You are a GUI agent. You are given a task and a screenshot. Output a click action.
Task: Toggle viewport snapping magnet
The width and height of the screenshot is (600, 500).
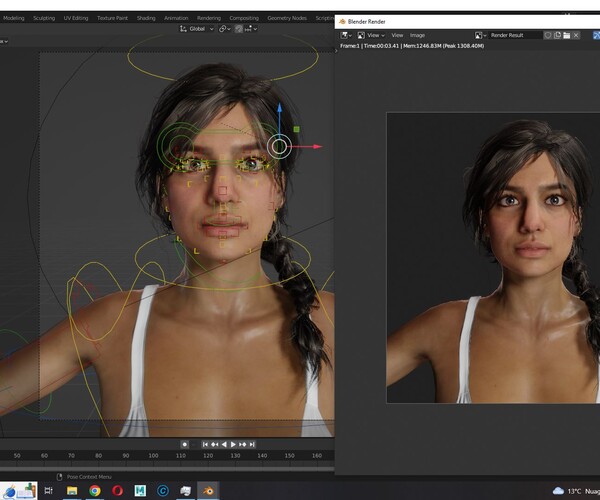pyautogui.click(x=238, y=29)
